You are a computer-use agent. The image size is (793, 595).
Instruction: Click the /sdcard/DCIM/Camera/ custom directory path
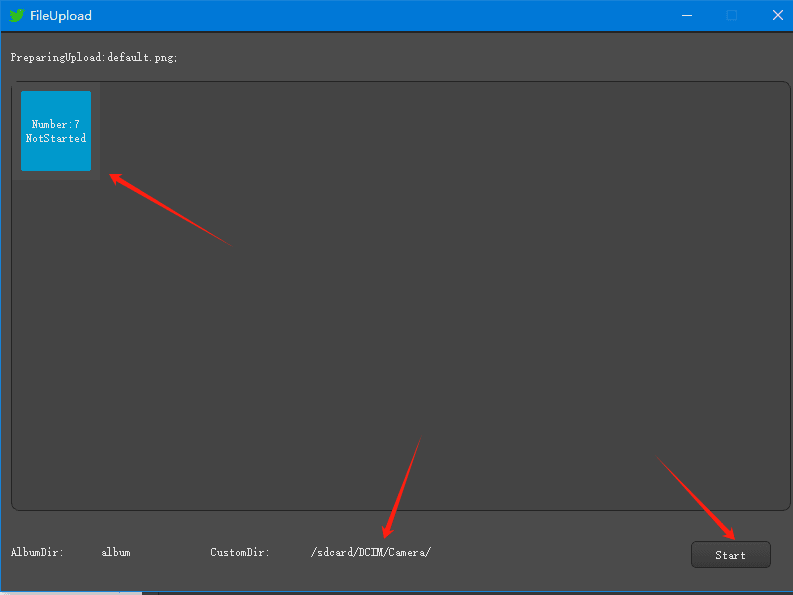click(x=371, y=552)
